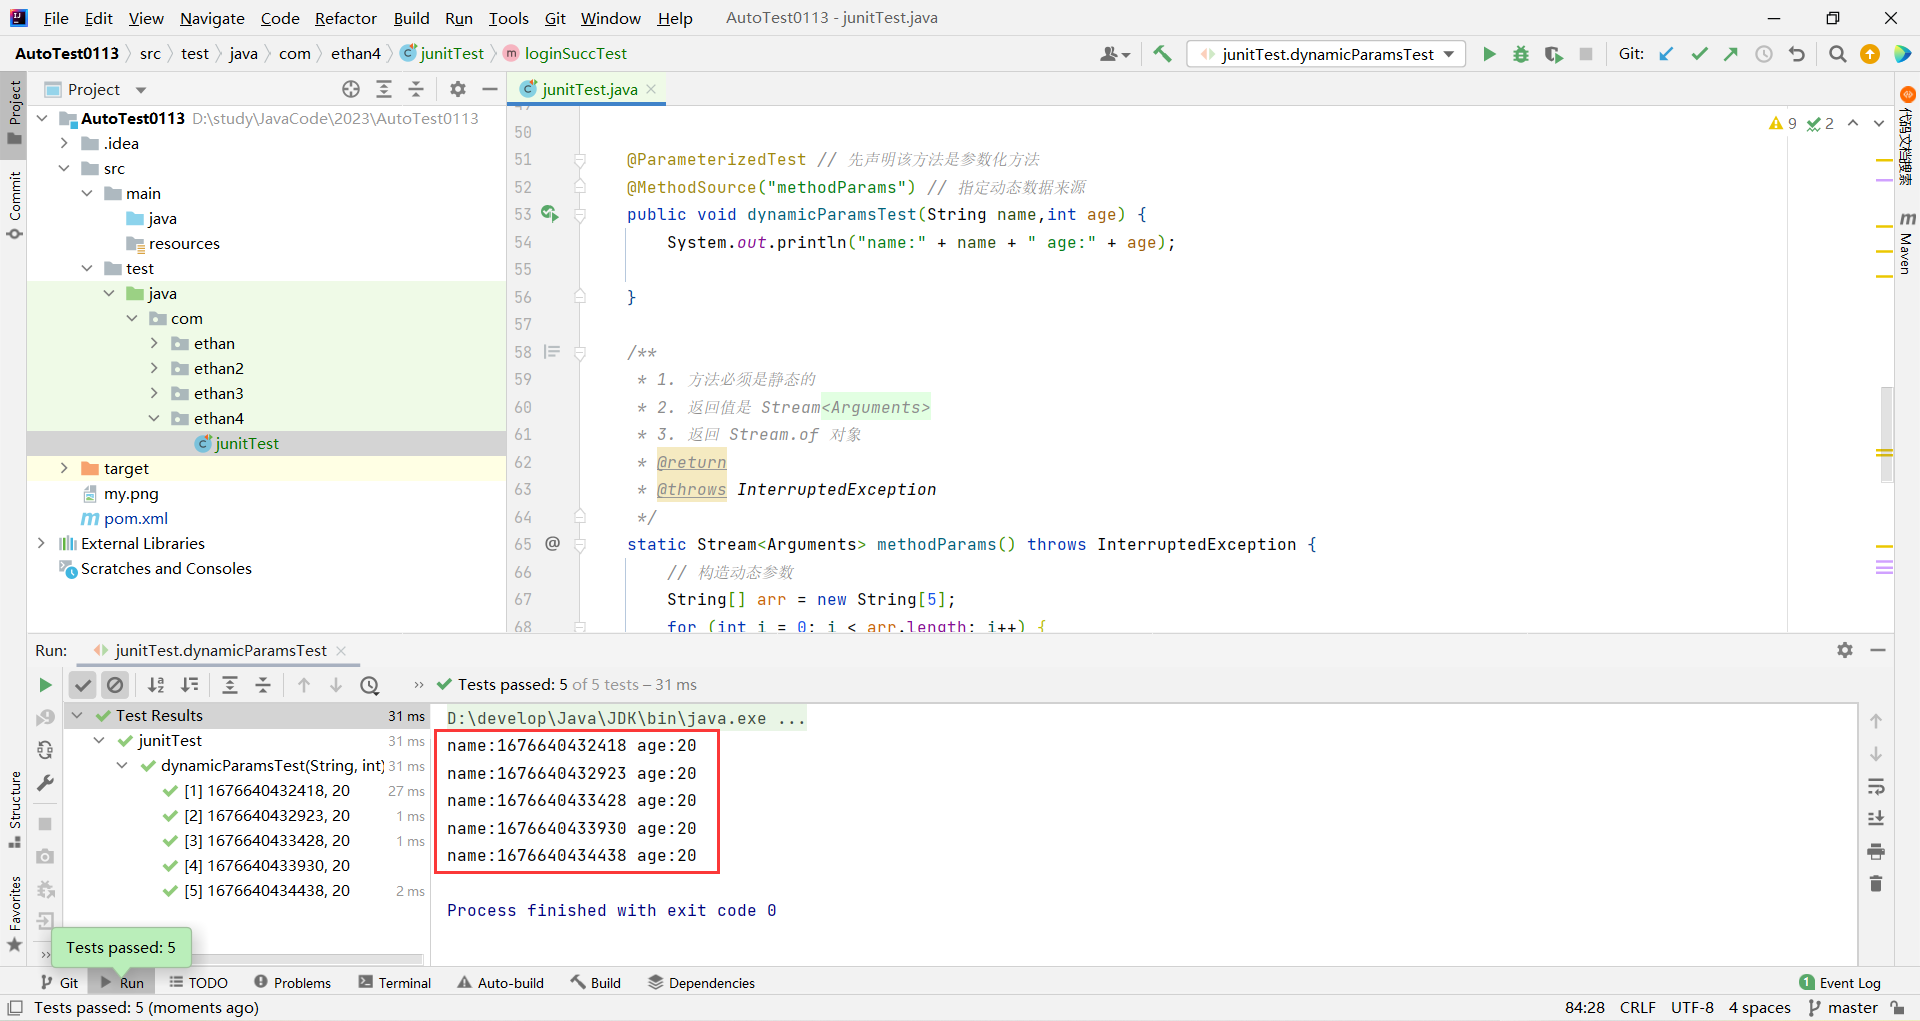This screenshot has height=1021, width=1920.
Task: Open Git history clock icon
Action: tap(1764, 54)
